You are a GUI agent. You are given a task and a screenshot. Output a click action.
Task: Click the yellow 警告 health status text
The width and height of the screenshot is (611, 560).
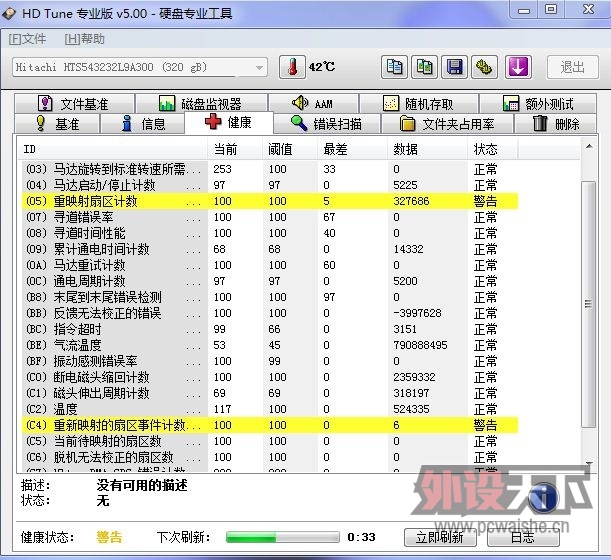[x=109, y=537]
